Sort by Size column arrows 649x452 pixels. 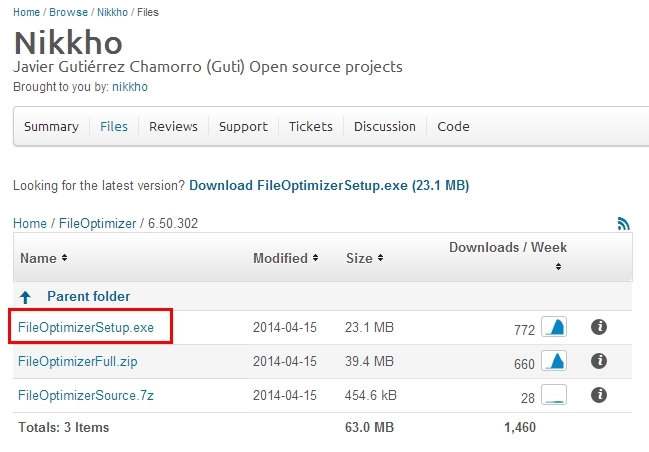(x=380, y=258)
